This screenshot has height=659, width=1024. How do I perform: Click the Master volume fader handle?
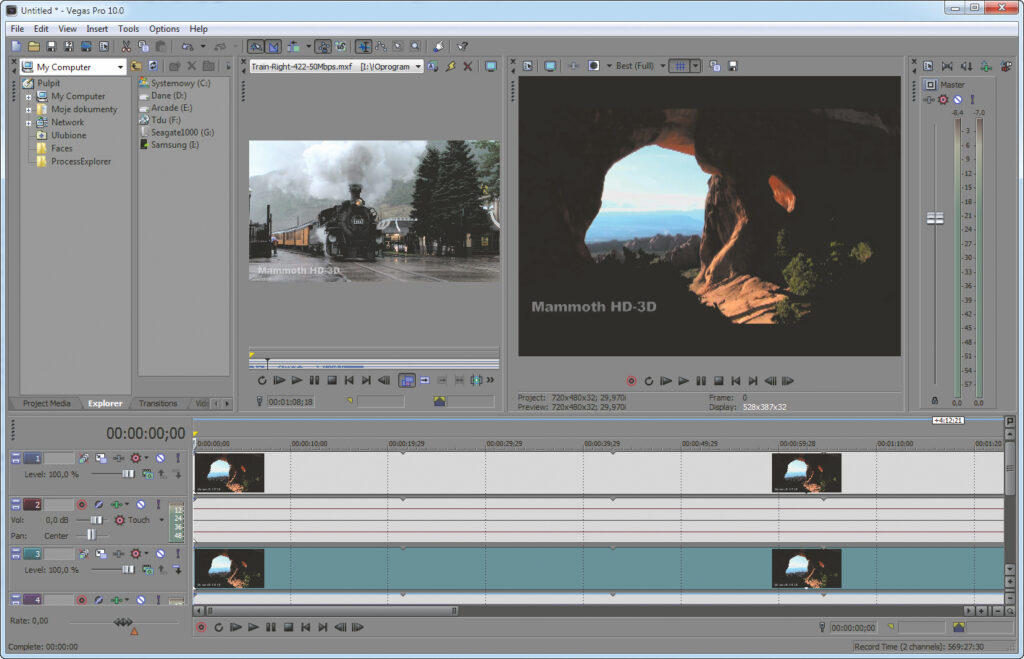(x=935, y=218)
